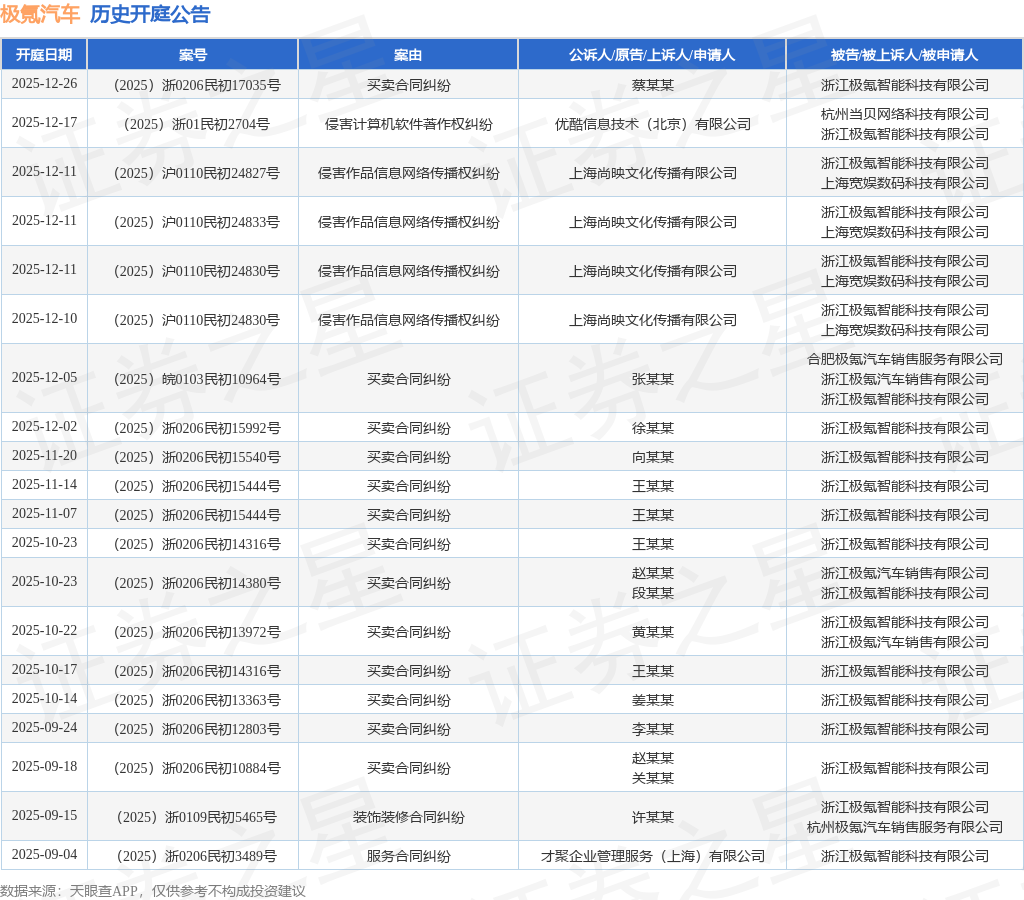Click 服务合同纠纷 cause cell
This screenshot has height=900, width=1024.
408,856
